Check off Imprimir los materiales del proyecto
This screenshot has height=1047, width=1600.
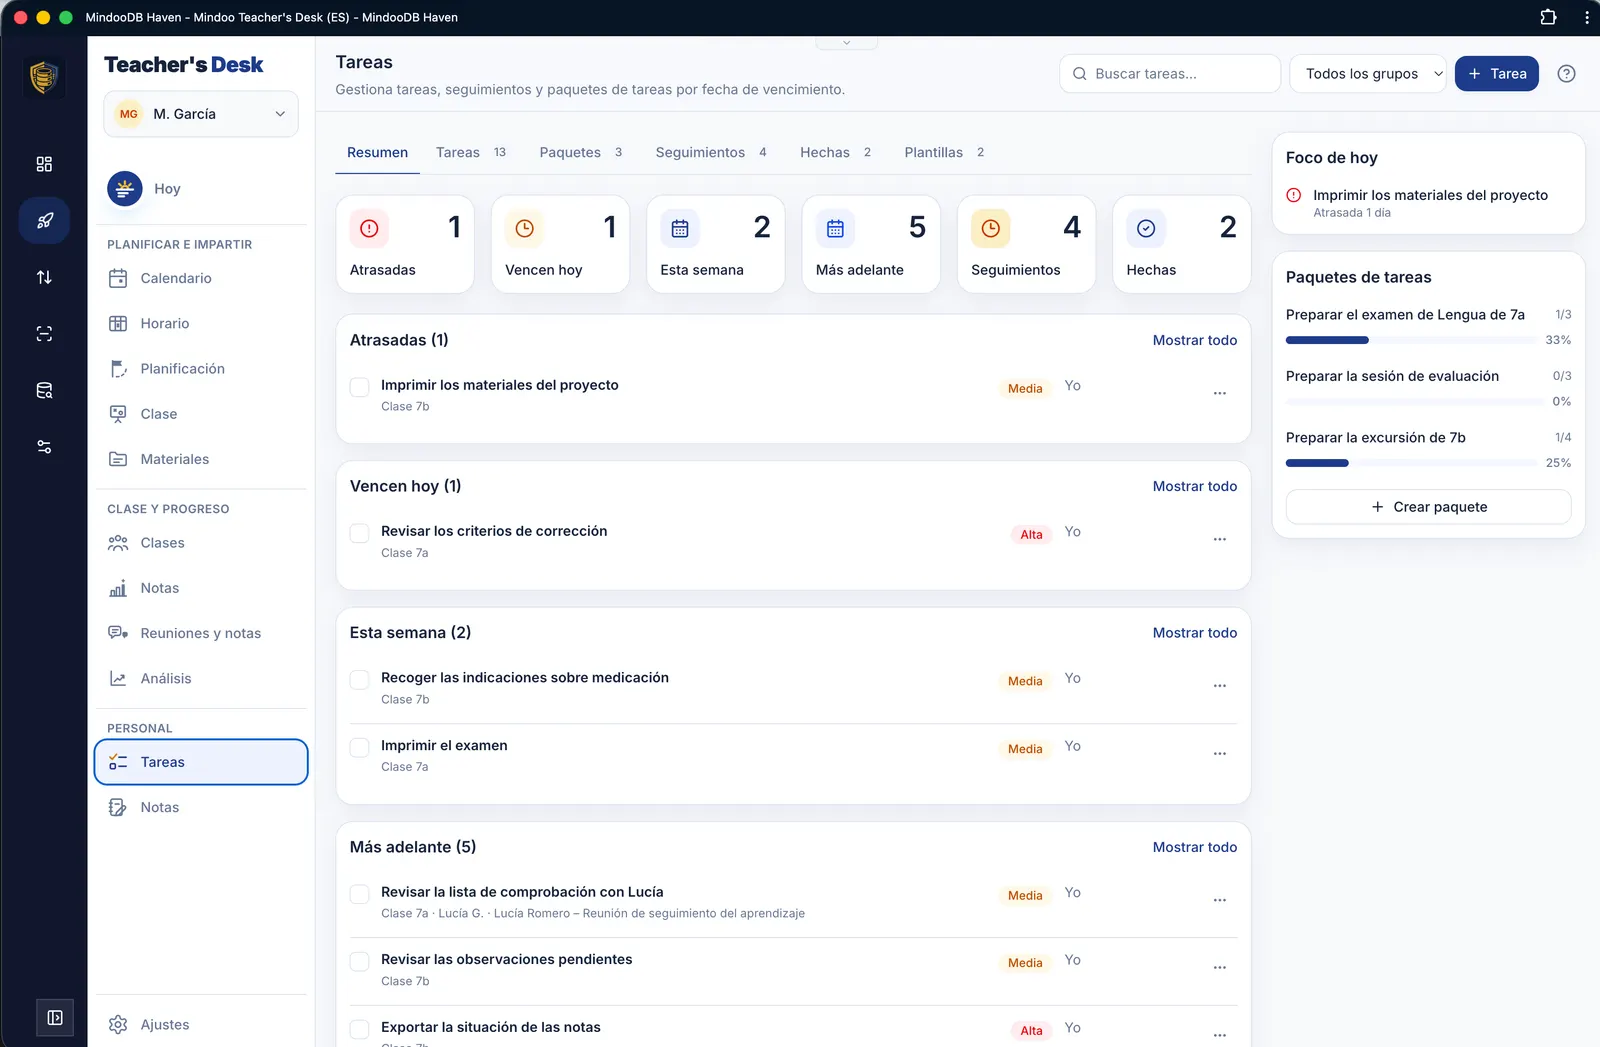(x=359, y=387)
